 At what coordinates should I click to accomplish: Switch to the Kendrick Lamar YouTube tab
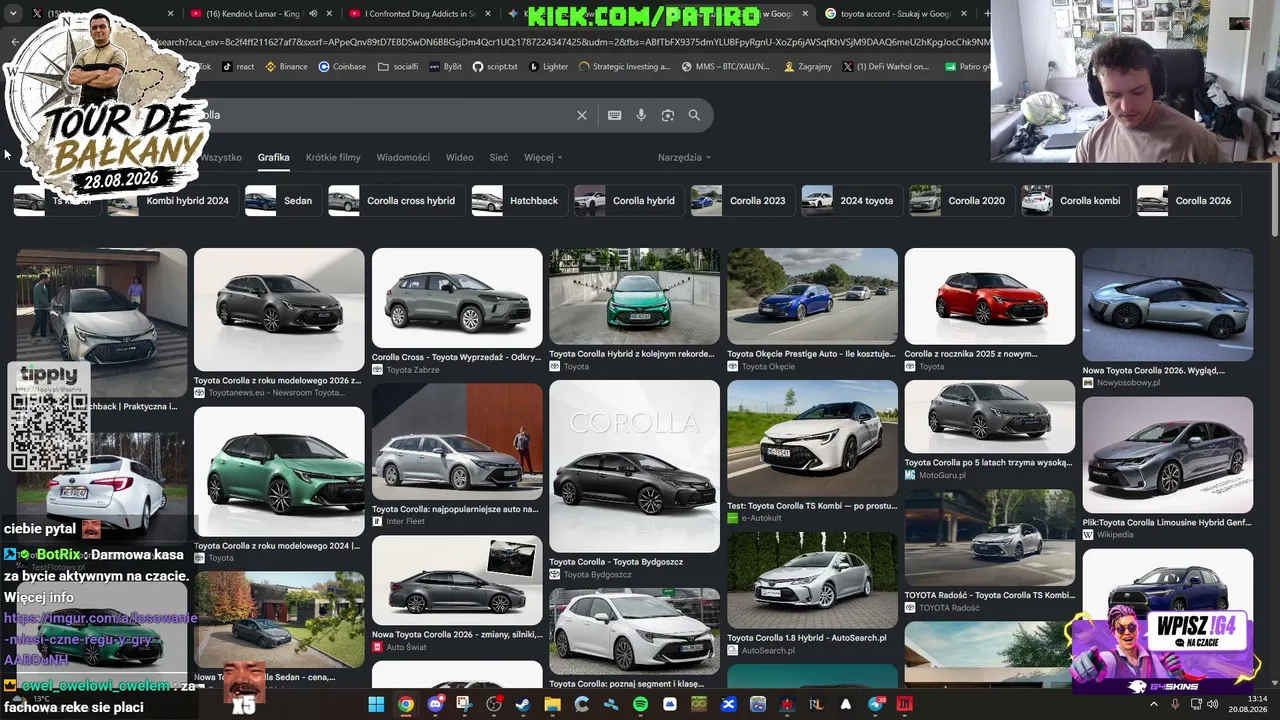pyautogui.click(x=262, y=14)
